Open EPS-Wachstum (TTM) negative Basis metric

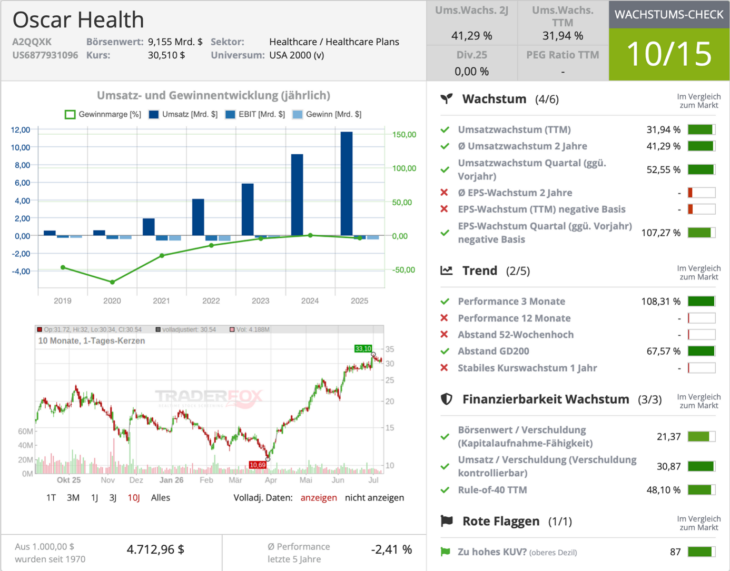[541, 209]
